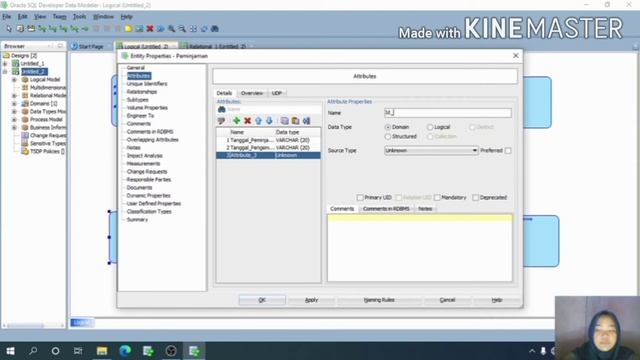Check the Deprecated checkbox
Image resolution: width=640 pixels, height=360 pixels.
[476, 198]
